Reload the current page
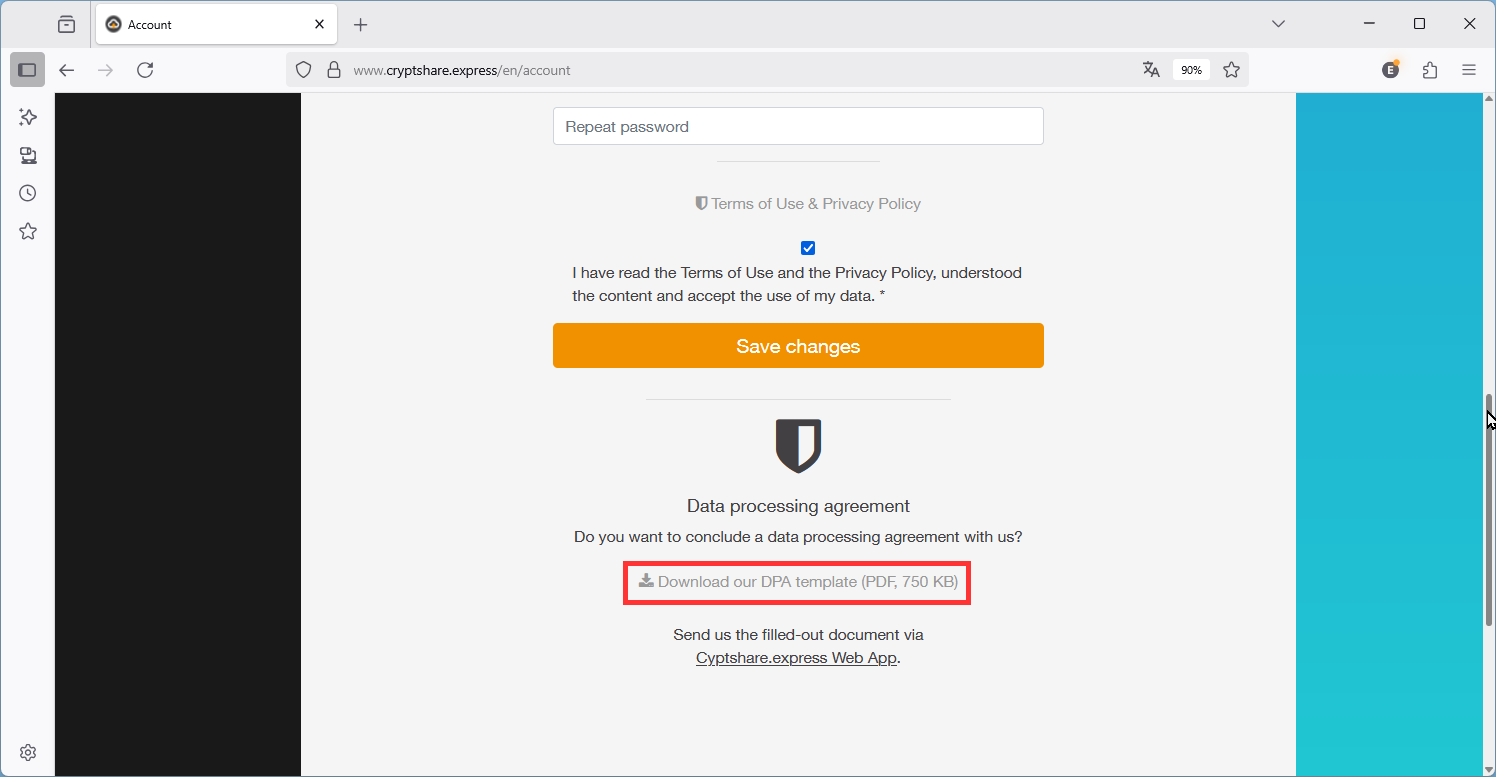Screen dimensions: 1496x777 pyautogui.click(x=145, y=70)
